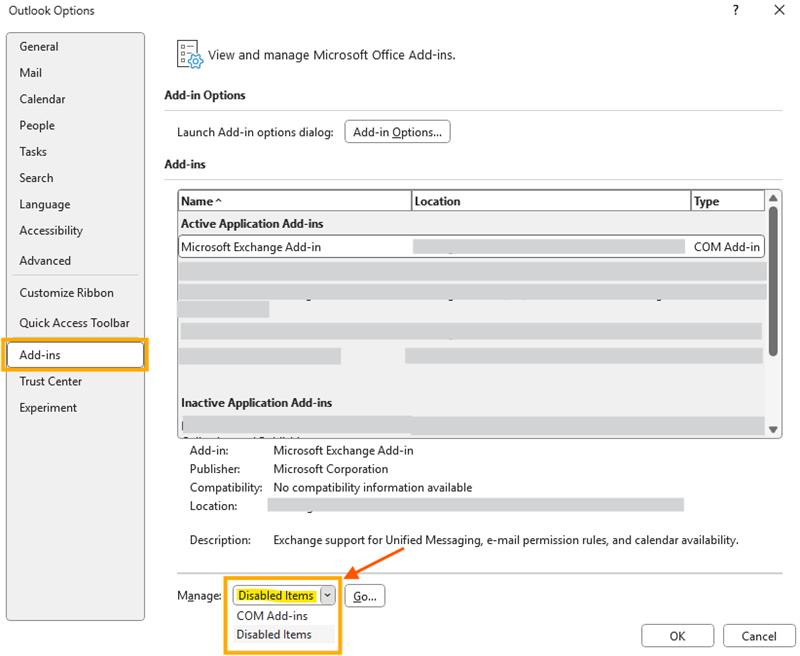800x656 pixels.
Task: Expand the Manage dropdown arrow
Action: click(328, 595)
